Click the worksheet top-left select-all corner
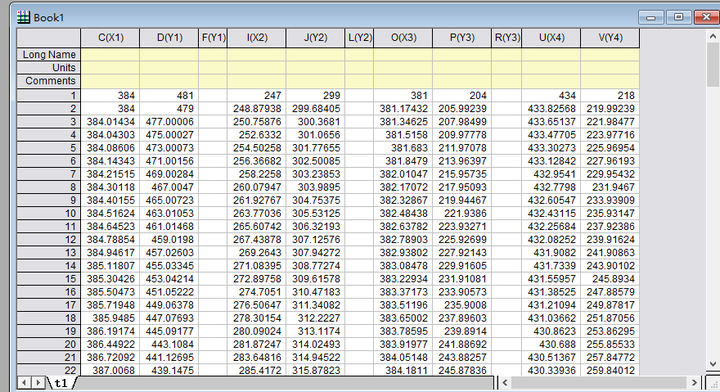The height and width of the screenshot is (392, 720). [49, 38]
